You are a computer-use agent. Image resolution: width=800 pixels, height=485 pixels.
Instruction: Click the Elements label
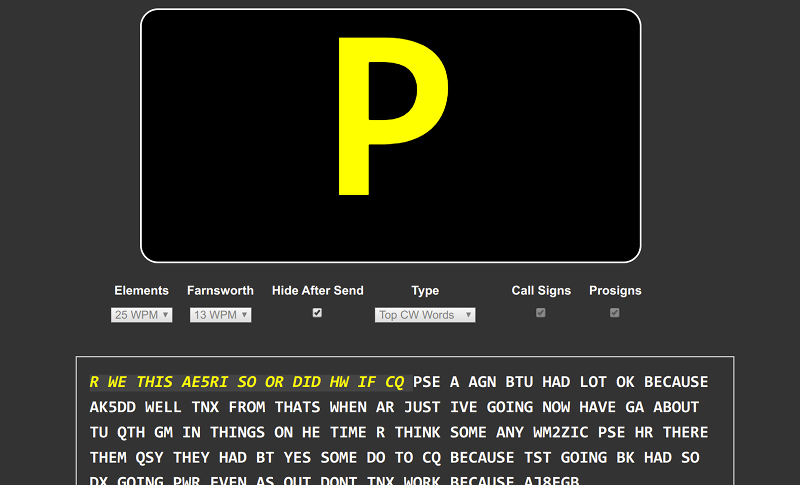pos(141,291)
